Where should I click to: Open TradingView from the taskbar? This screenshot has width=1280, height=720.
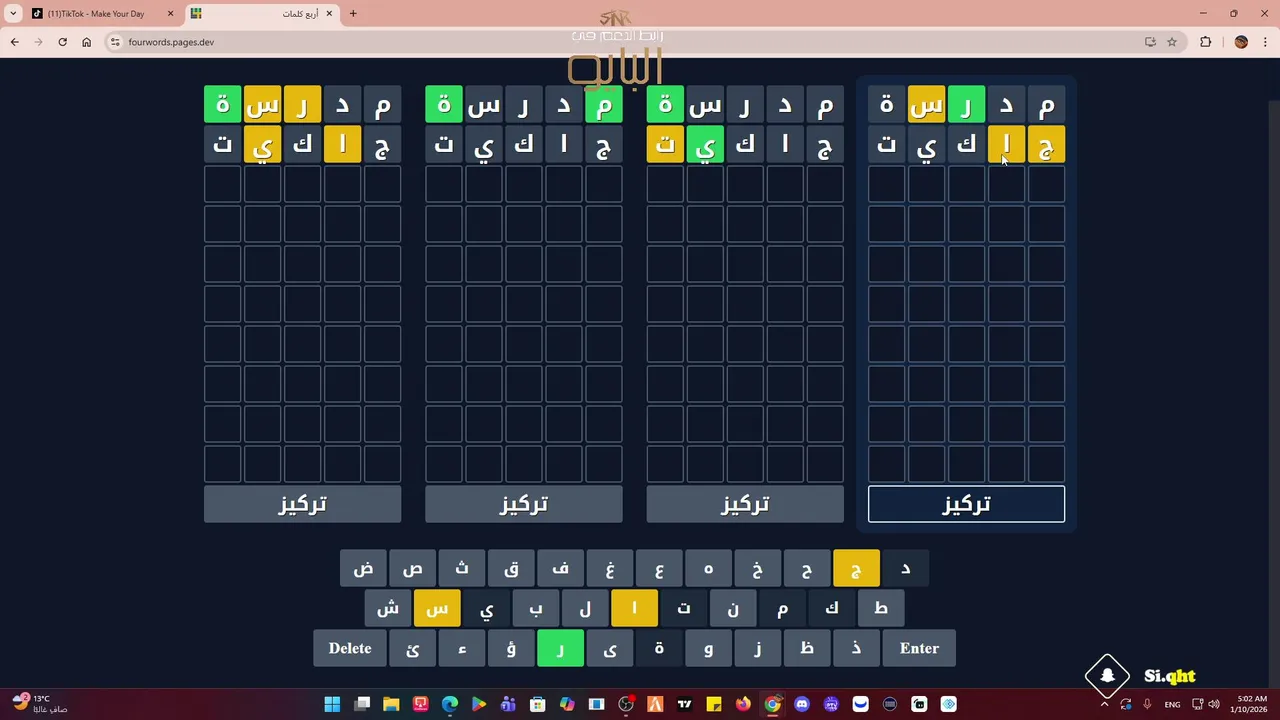click(x=684, y=704)
